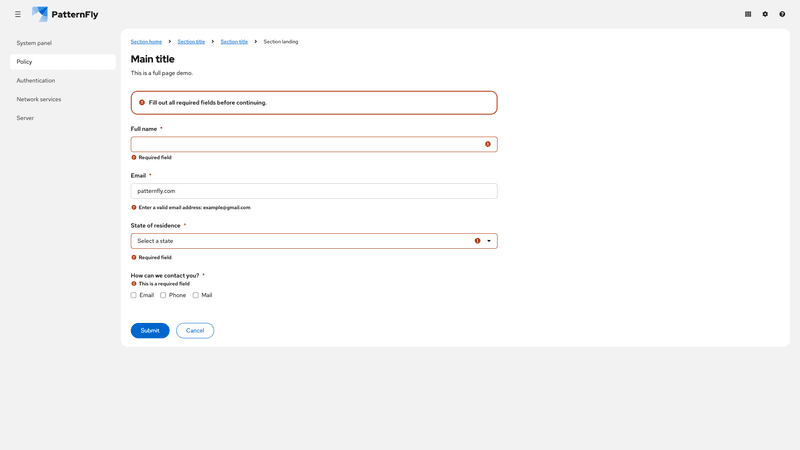Click the help question mark icon
Viewport: 800px width, 450px height.
tap(782, 14)
